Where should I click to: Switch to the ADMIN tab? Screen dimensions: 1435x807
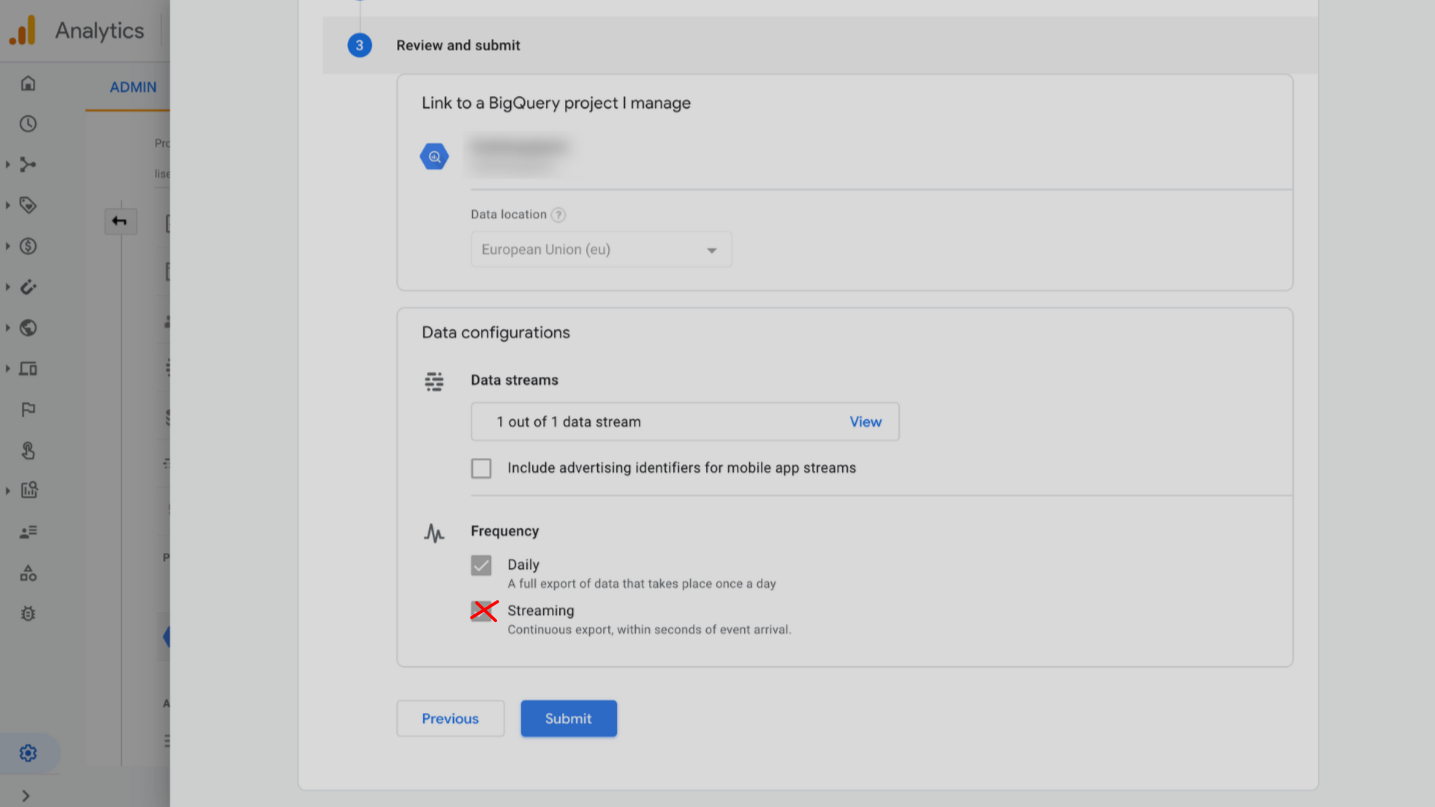coord(133,87)
